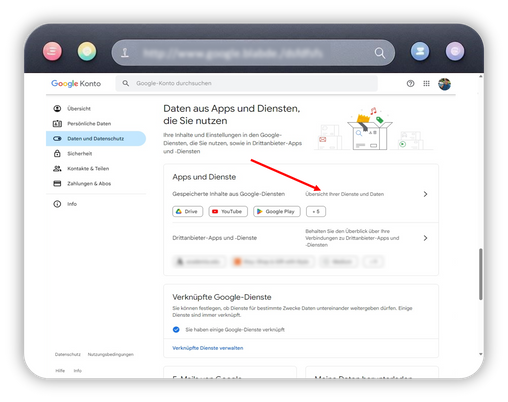The image size is (508, 402).
Task: Click the red round browser menu button
Action: click(52, 51)
